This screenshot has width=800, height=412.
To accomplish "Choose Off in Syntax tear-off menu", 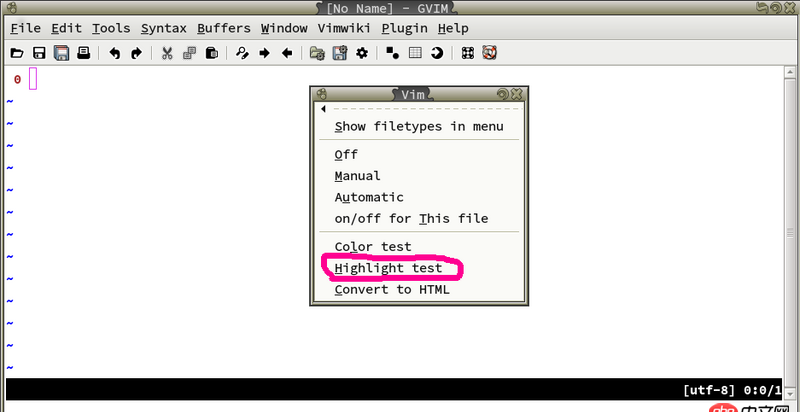I will [x=419, y=154].
